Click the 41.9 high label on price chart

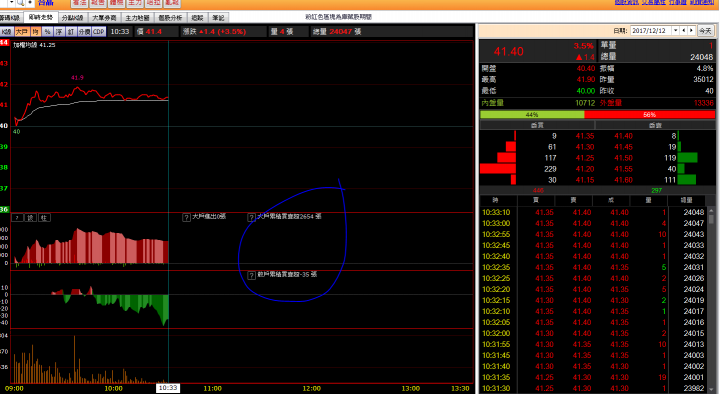[77, 78]
